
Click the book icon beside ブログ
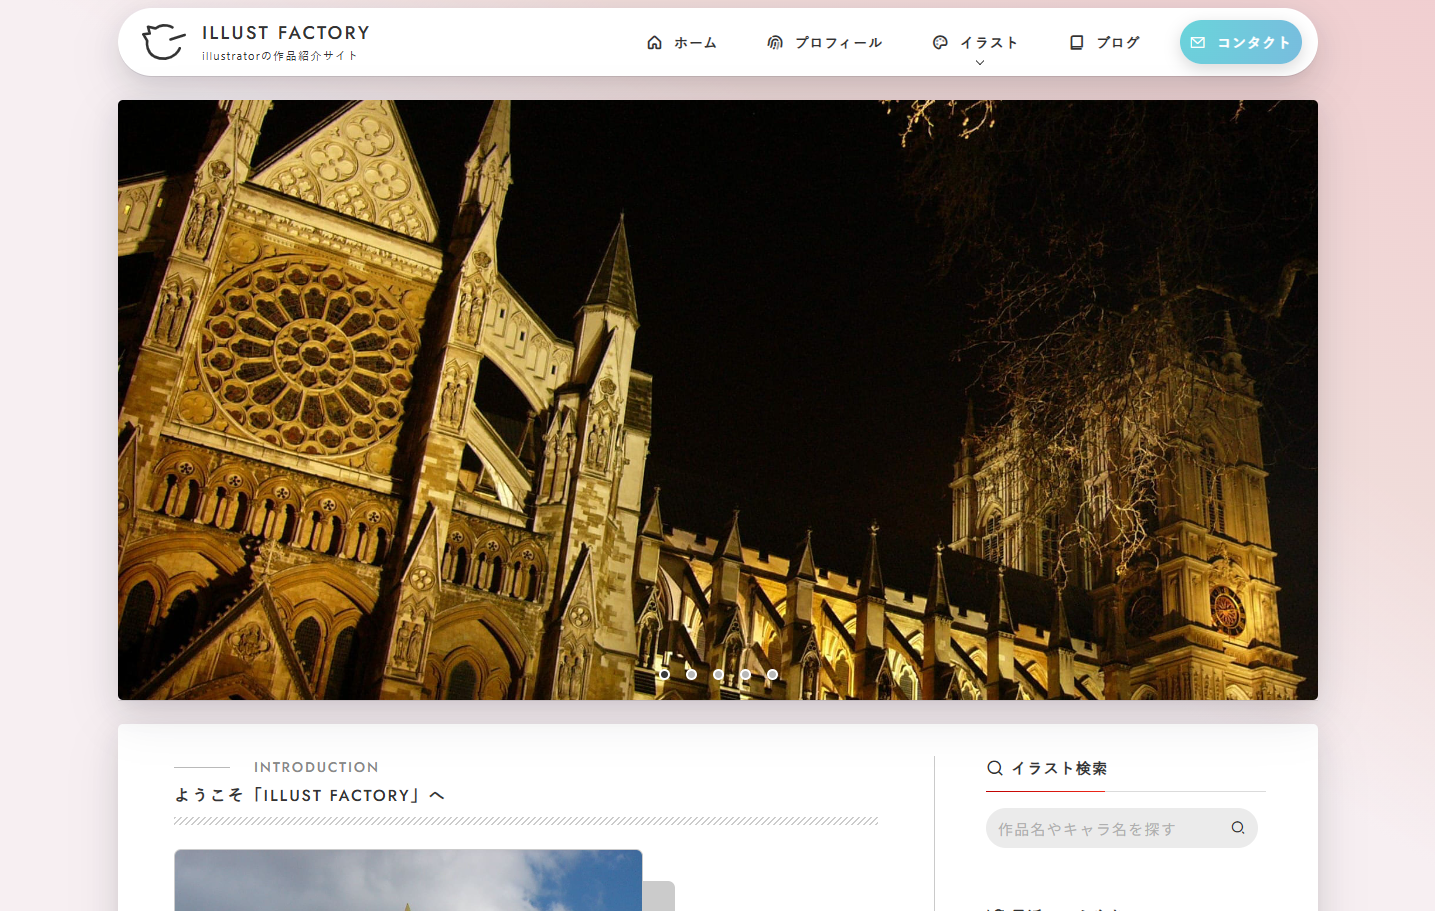coord(1077,42)
